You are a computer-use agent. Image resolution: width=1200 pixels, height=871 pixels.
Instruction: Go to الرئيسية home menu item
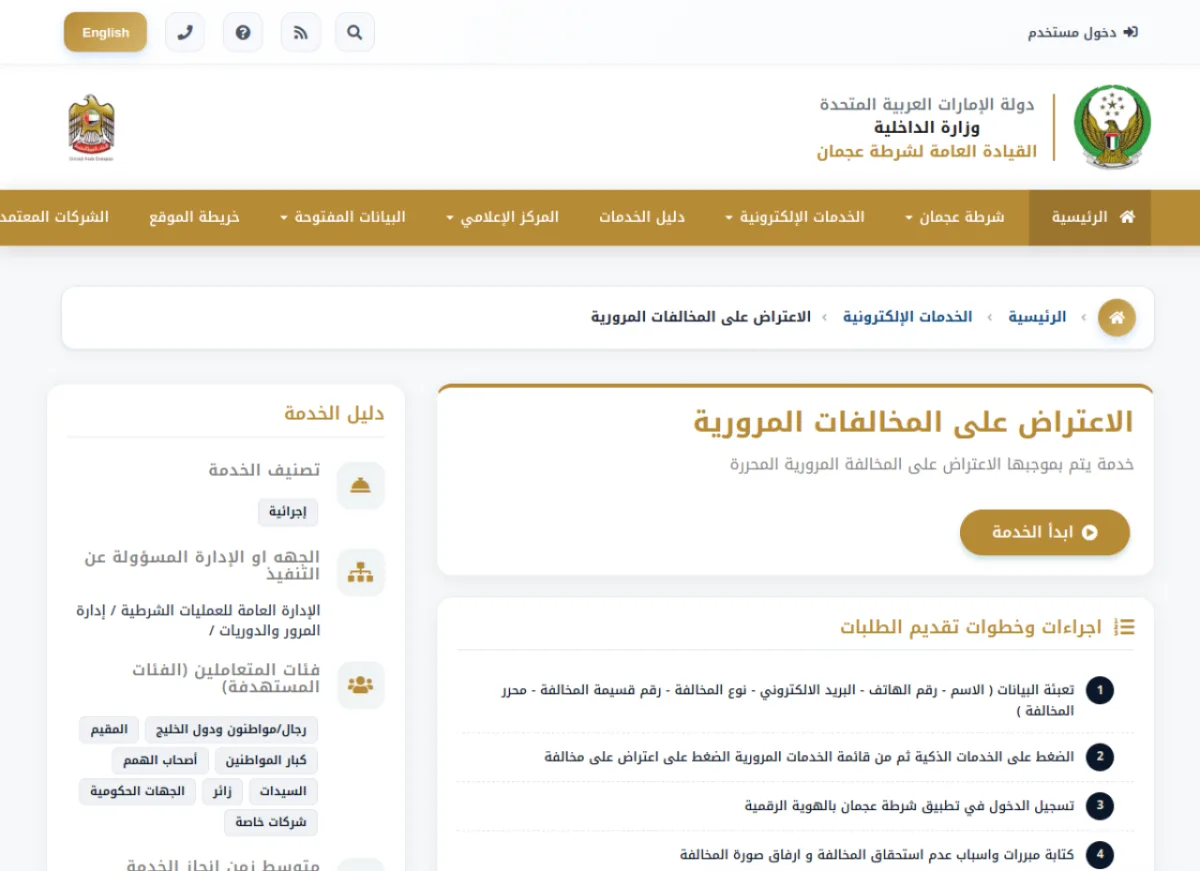[x=1092, y=217]
